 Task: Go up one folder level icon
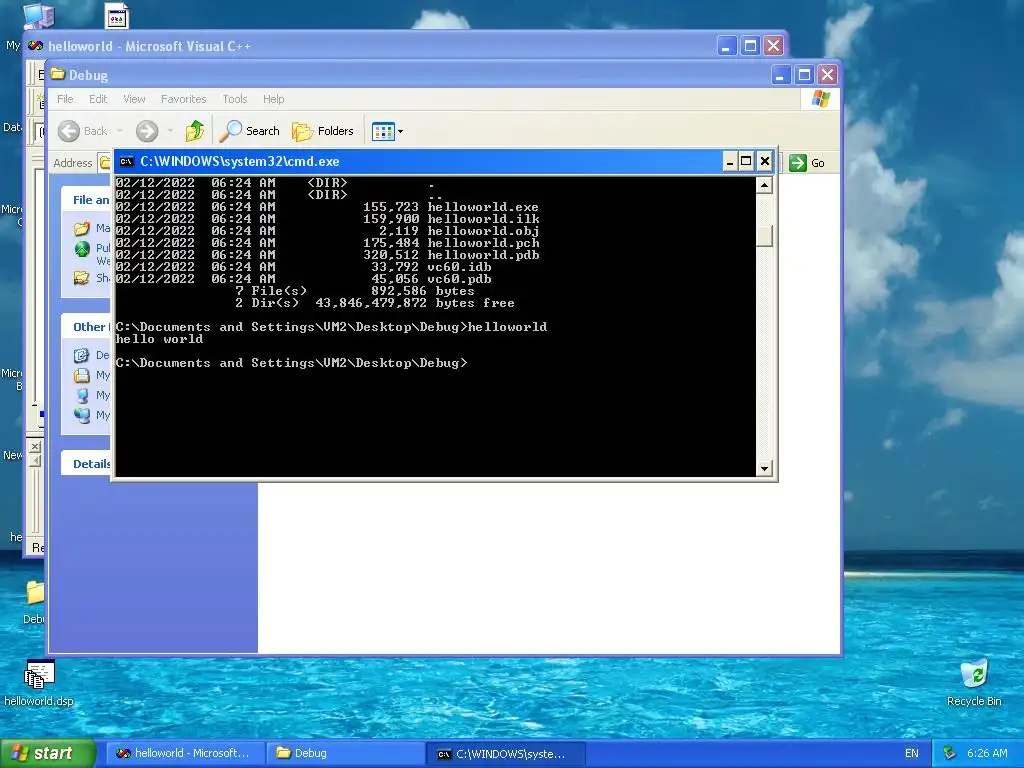click(x=194, y=131)
